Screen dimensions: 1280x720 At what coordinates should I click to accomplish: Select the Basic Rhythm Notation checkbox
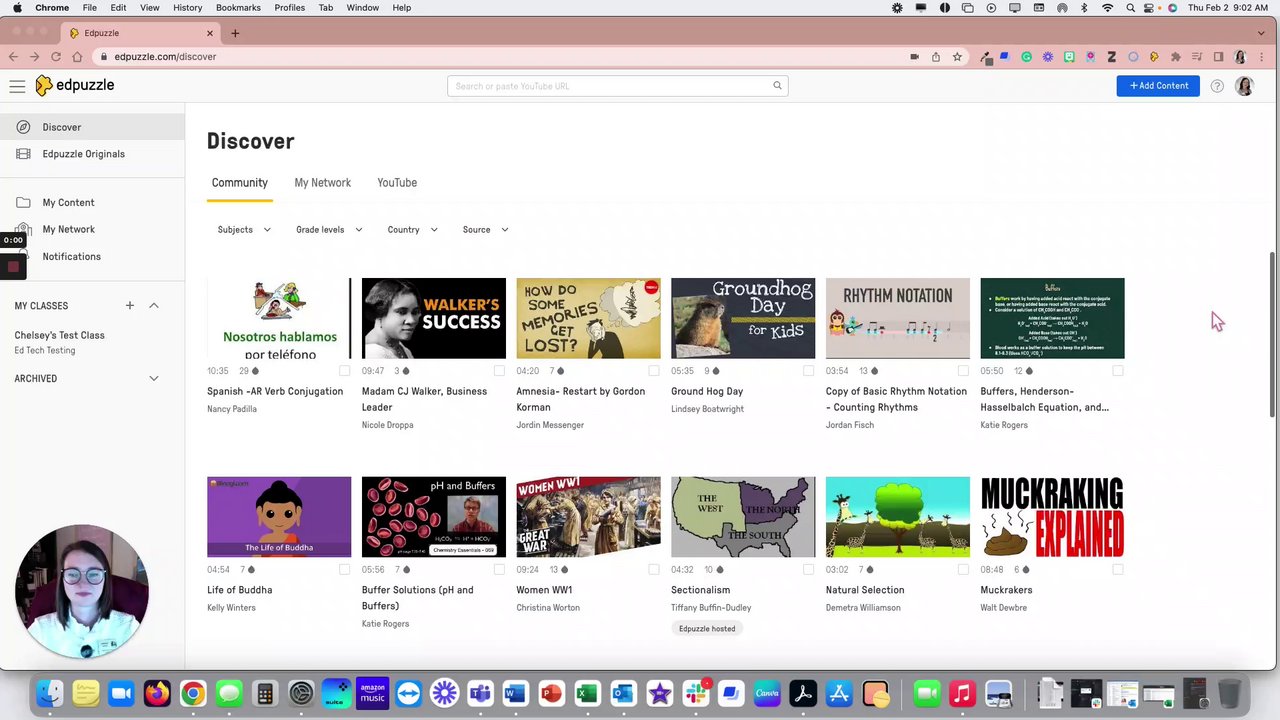point(963,371)
